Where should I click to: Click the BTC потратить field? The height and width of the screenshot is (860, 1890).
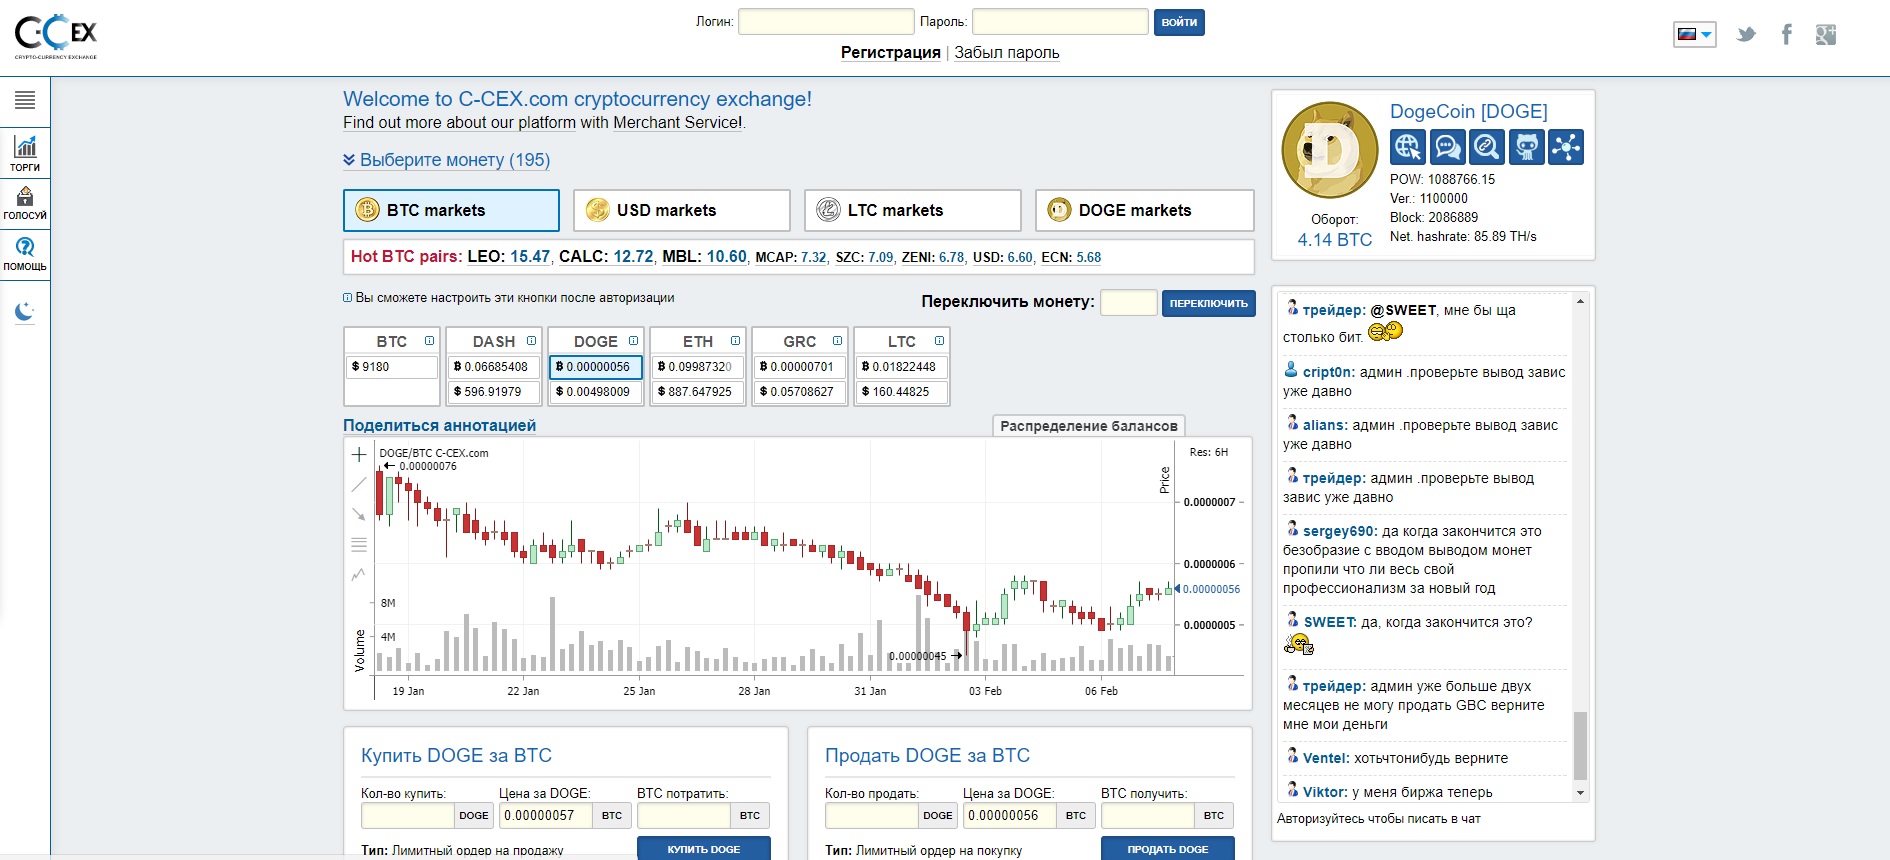[684, 816]
